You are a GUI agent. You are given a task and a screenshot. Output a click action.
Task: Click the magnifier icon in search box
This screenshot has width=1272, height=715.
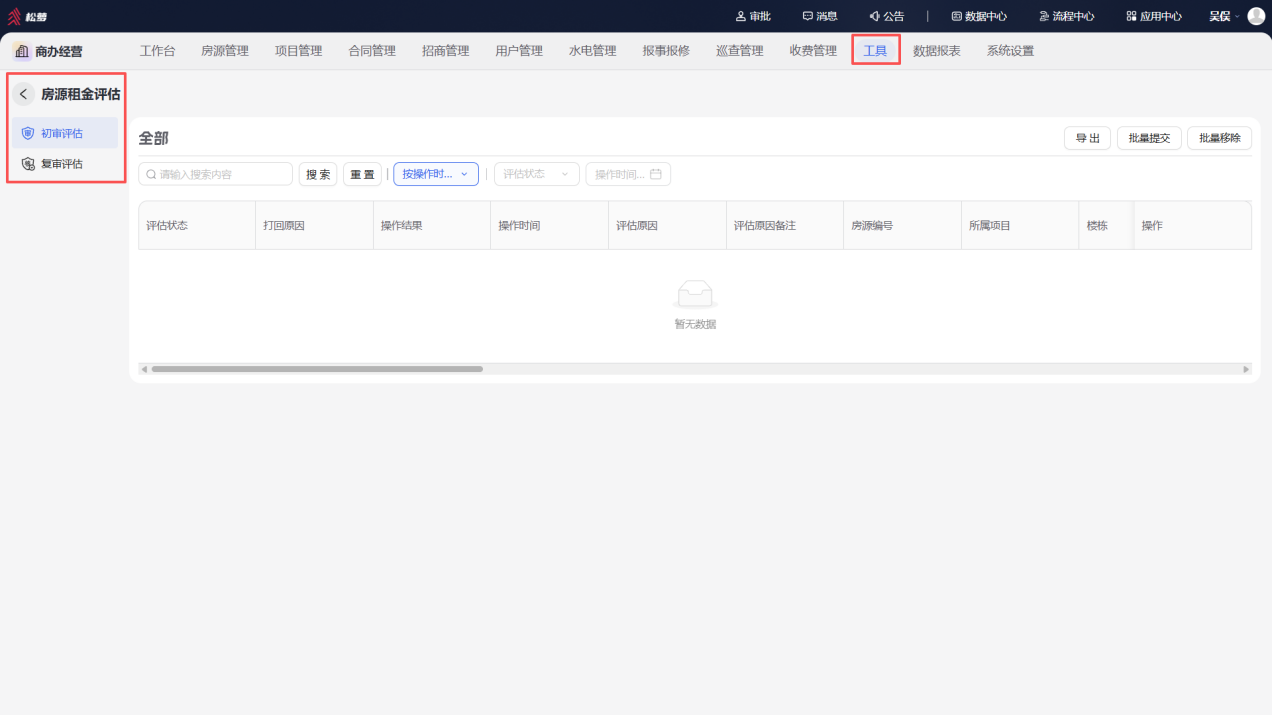pyautogui.click(x=151, y=174)
